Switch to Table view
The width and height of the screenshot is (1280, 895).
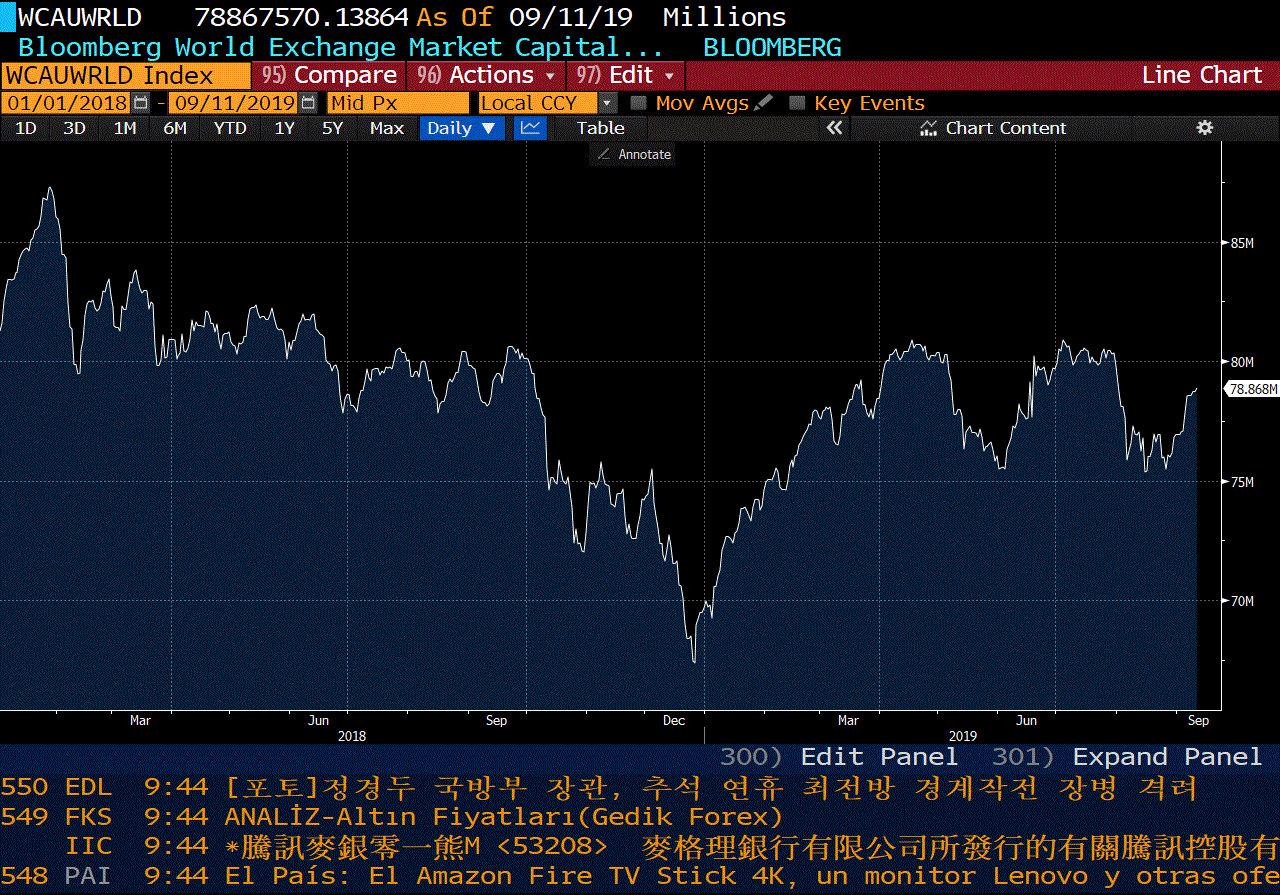point(600,128)
